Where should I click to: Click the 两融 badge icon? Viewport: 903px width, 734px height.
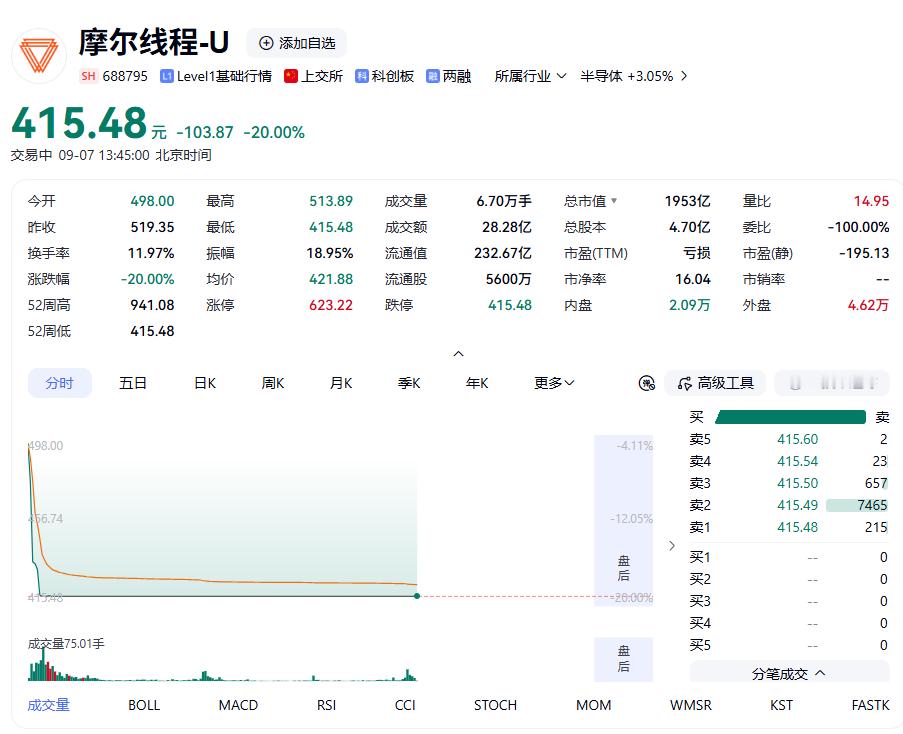(432, 76)
